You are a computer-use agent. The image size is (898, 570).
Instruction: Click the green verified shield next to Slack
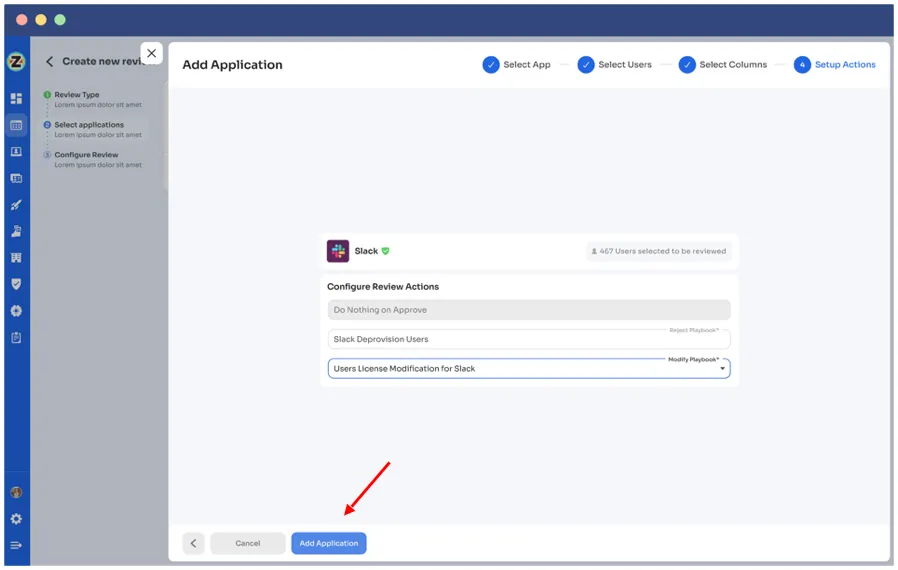[385, 251]
